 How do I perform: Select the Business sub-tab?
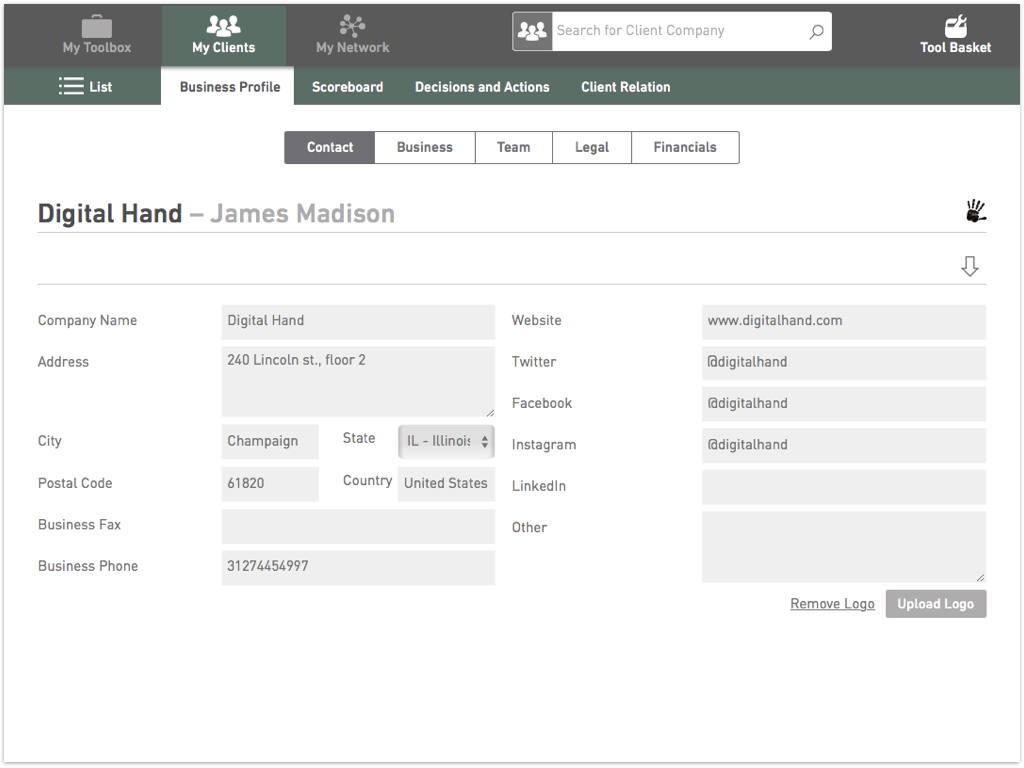[x=424, y=148]
